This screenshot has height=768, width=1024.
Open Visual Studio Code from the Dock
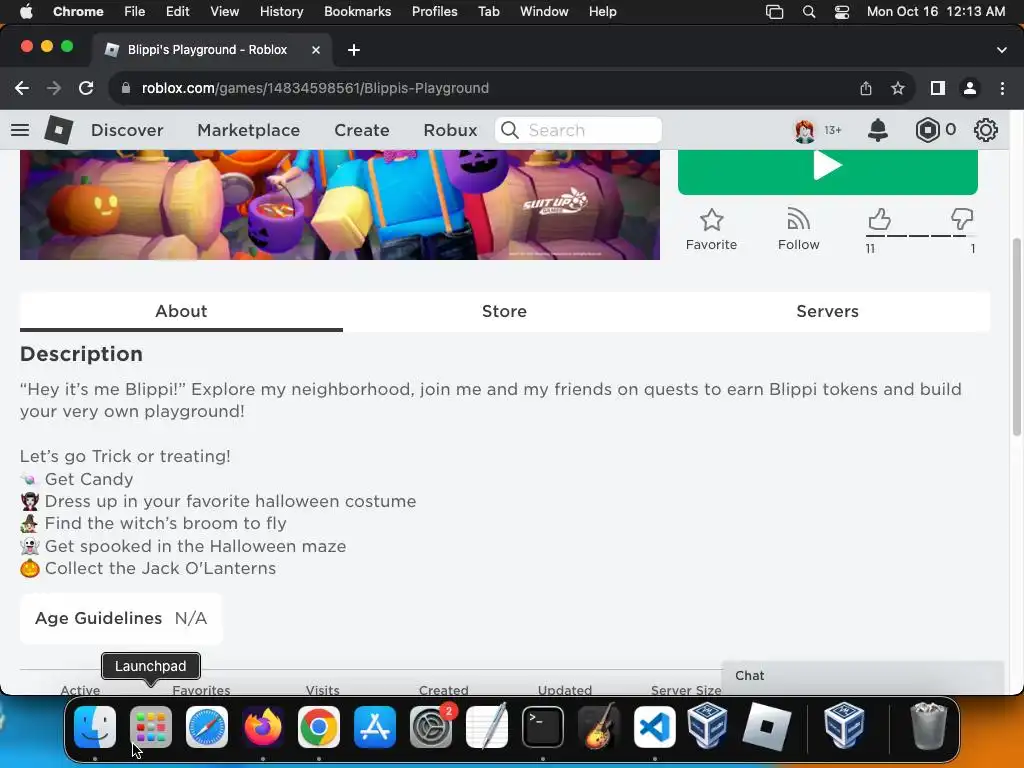(x=655, y=727)
